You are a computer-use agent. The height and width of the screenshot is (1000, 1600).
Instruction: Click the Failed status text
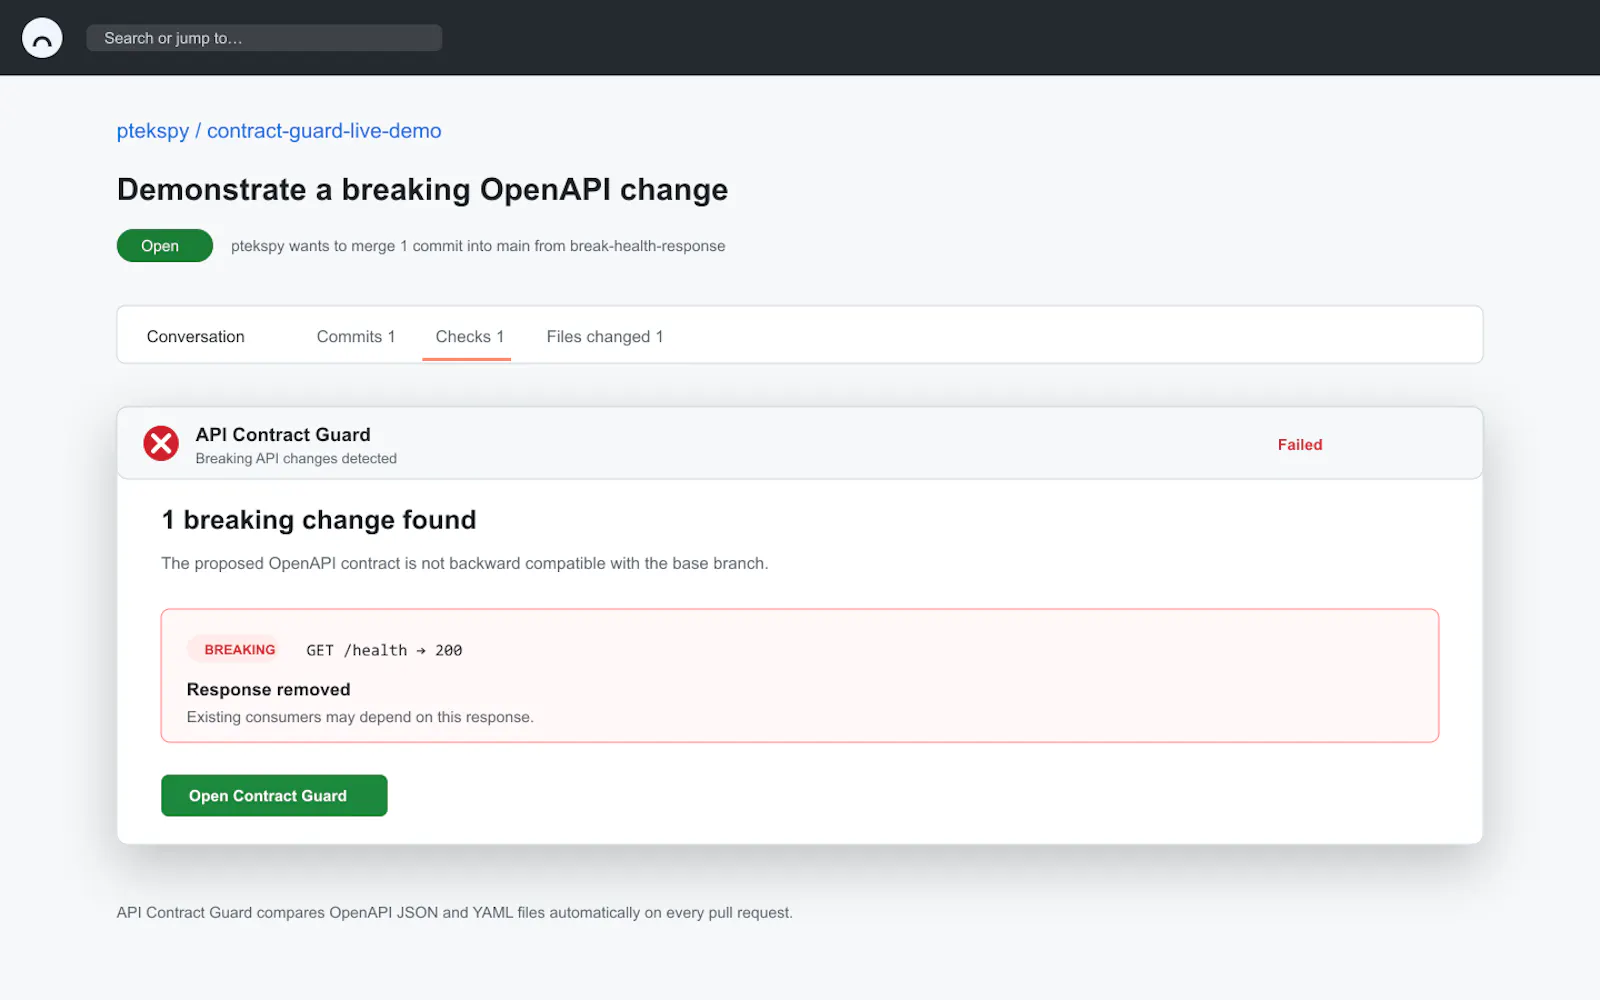click(1300, 445)
